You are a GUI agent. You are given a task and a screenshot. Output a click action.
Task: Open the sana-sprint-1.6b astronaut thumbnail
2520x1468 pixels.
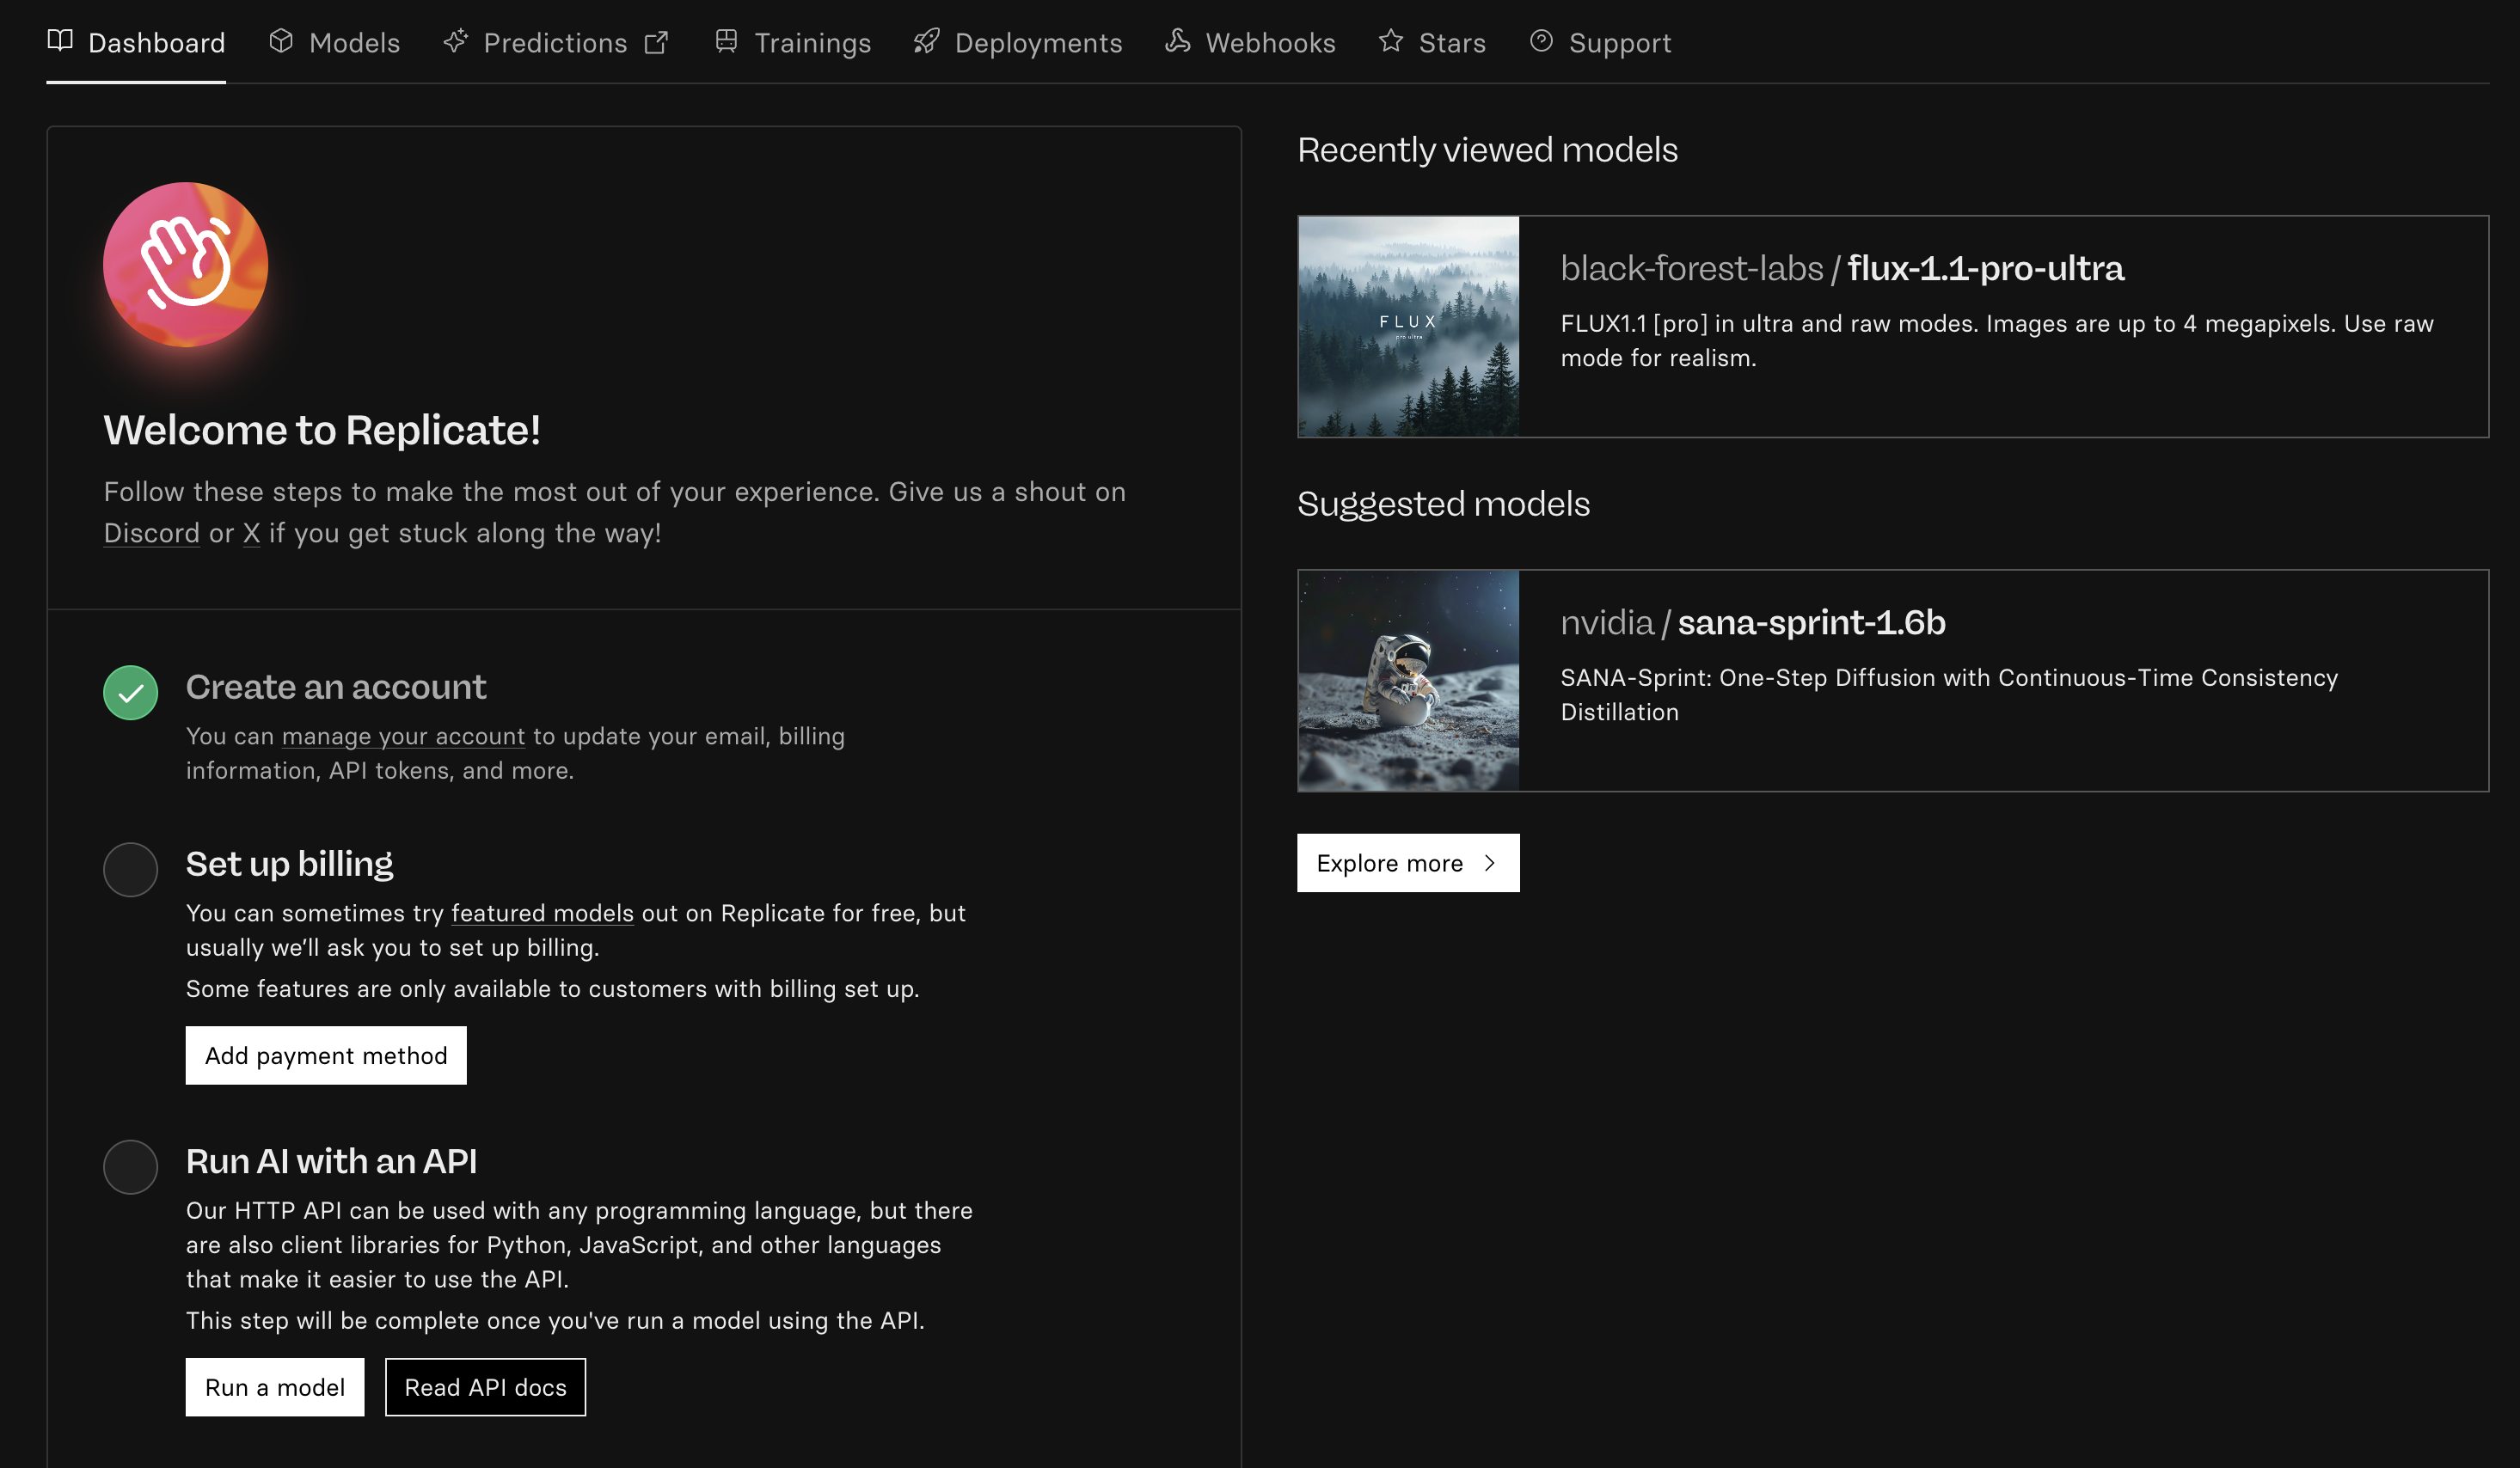[x=1408, y=681]
